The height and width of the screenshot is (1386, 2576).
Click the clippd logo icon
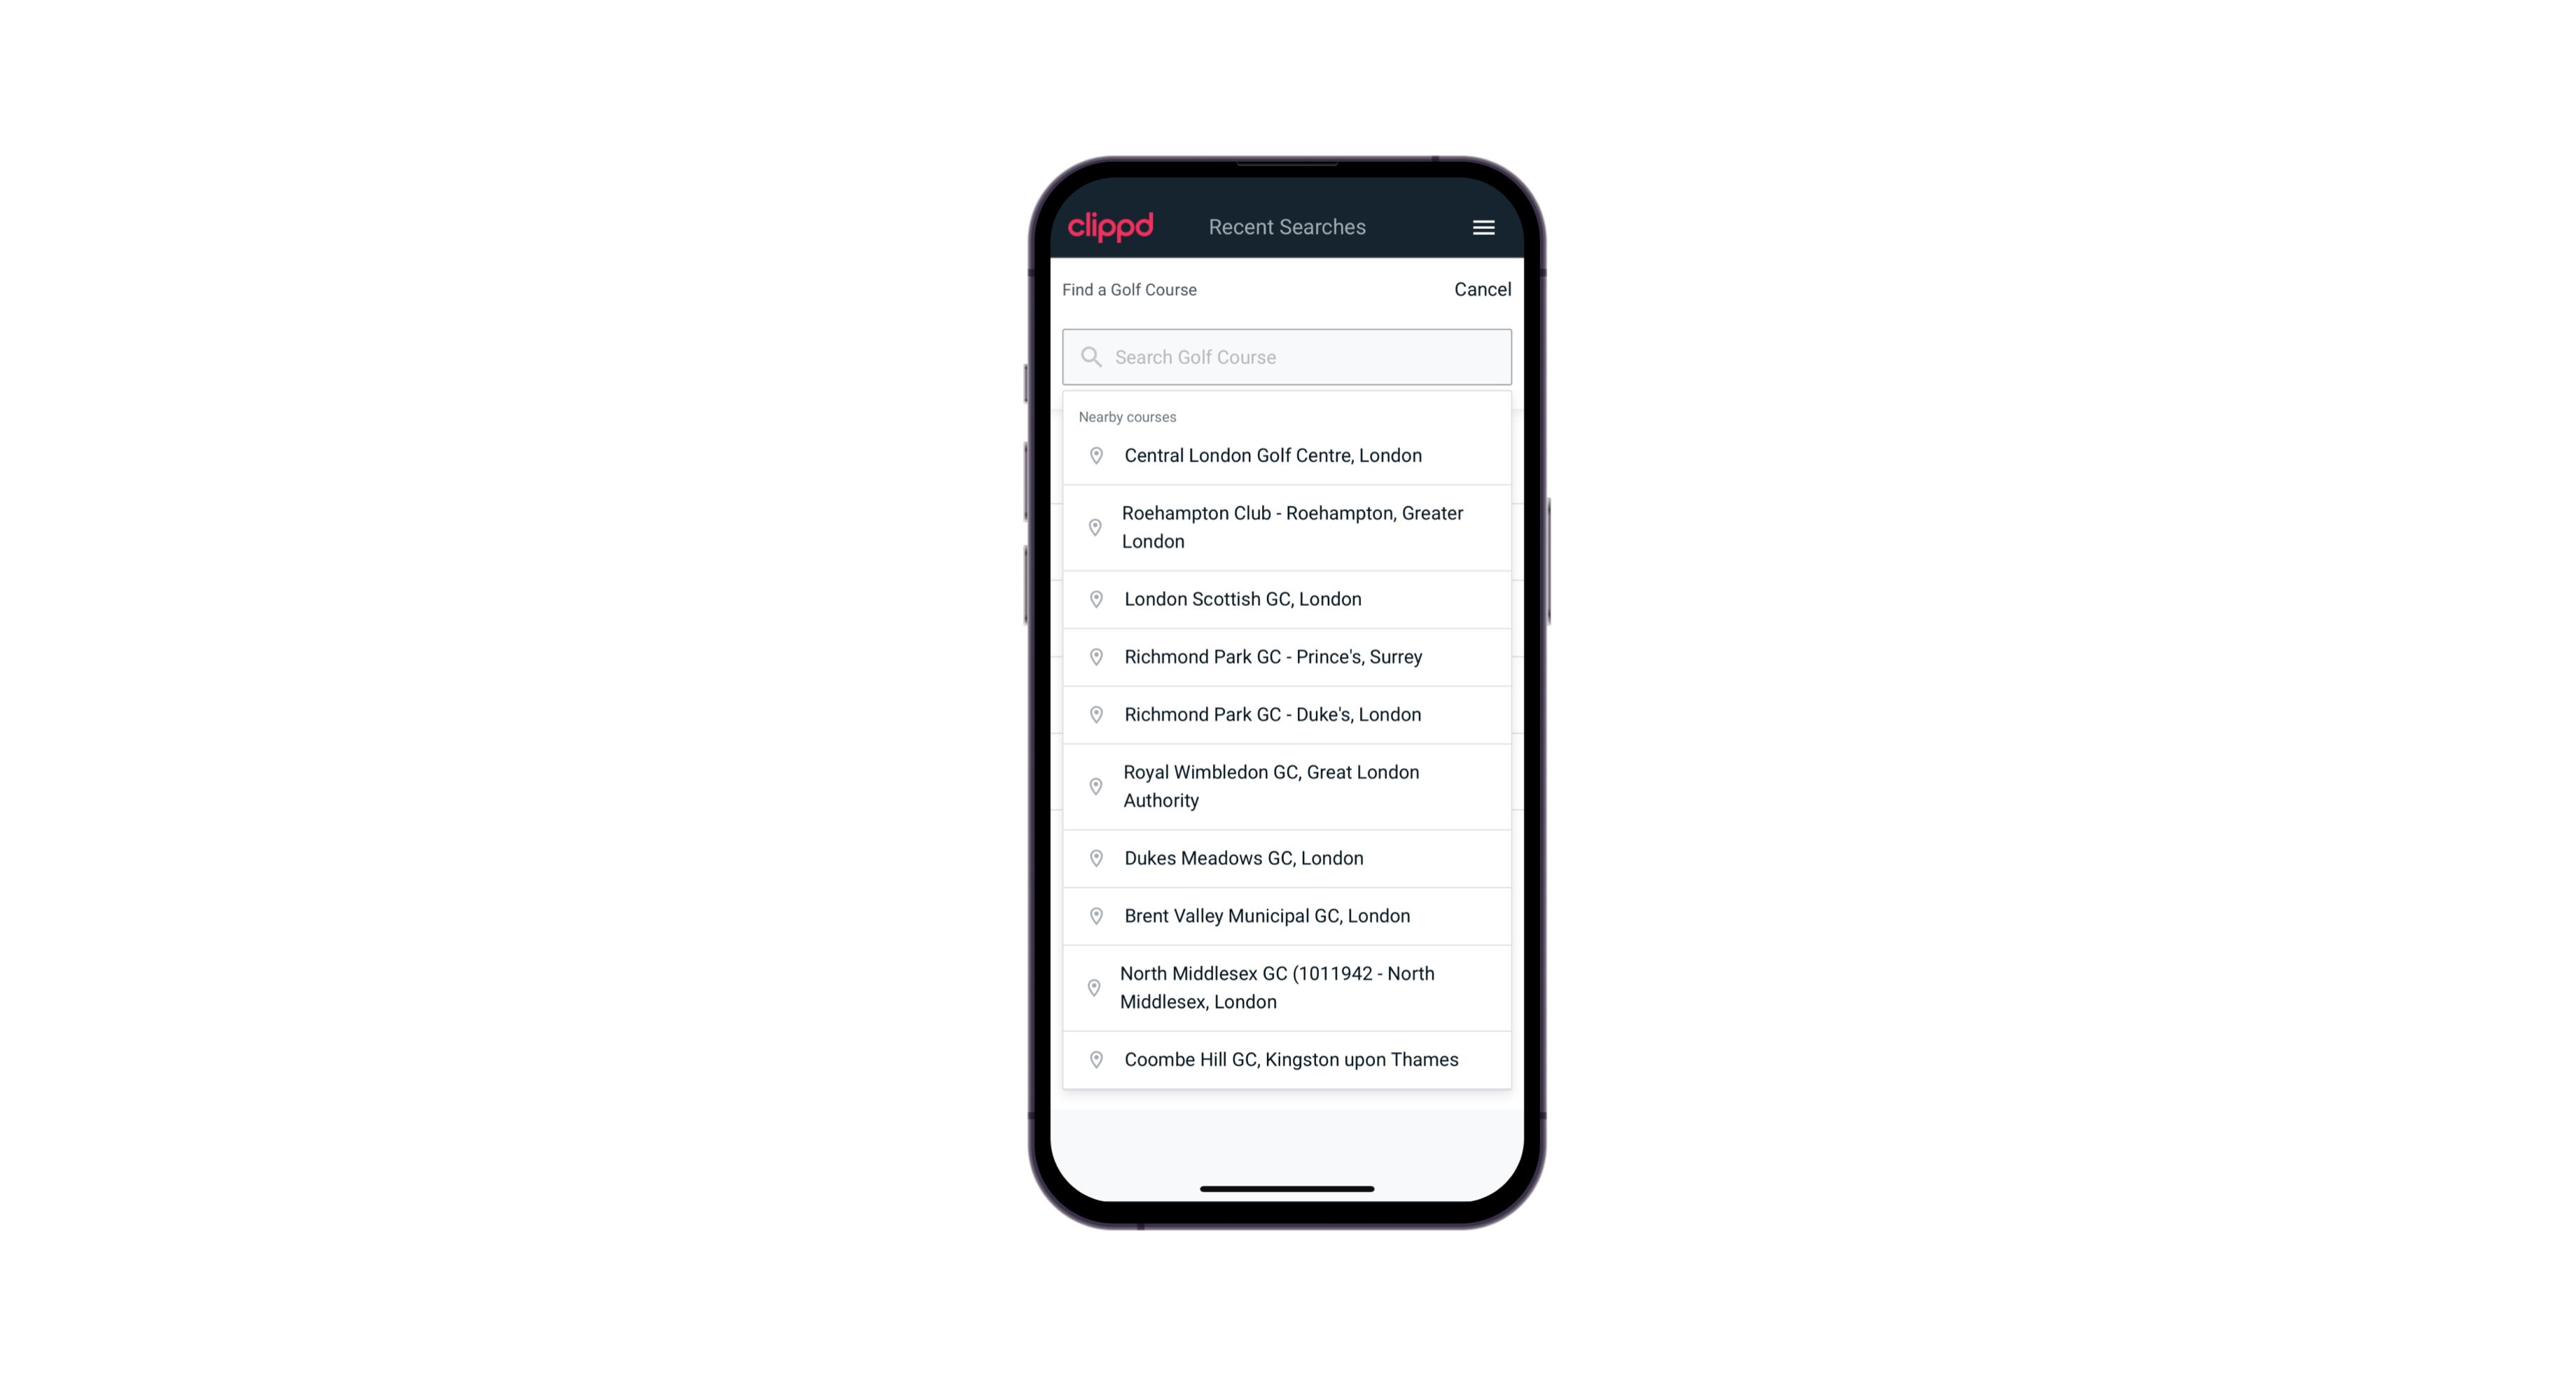click(1111, 227)
